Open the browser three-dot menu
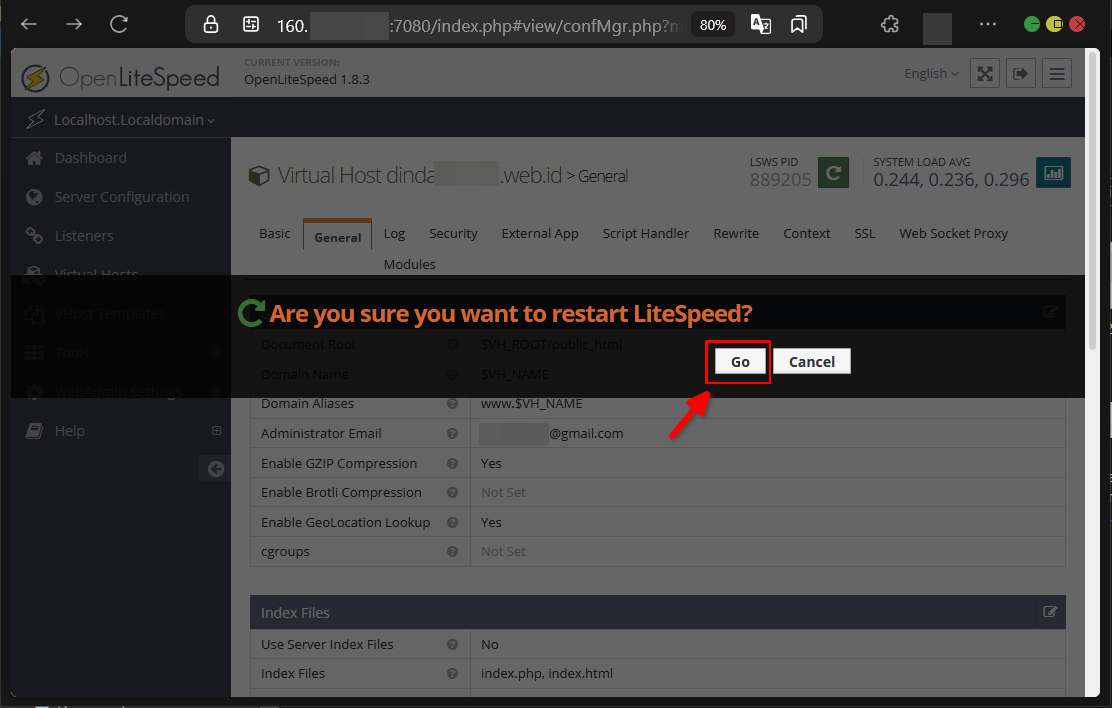 click(x=987, y=24)
